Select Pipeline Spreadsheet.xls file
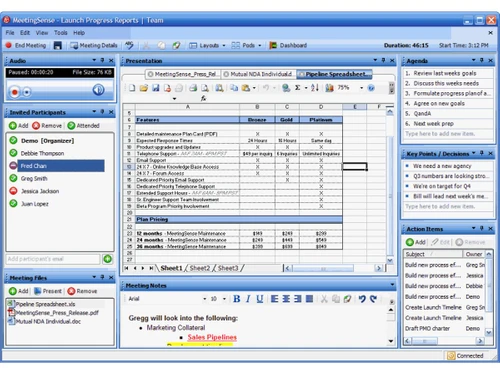The height and width of the screenshot is (375, 500). click(x=45, y=304)
